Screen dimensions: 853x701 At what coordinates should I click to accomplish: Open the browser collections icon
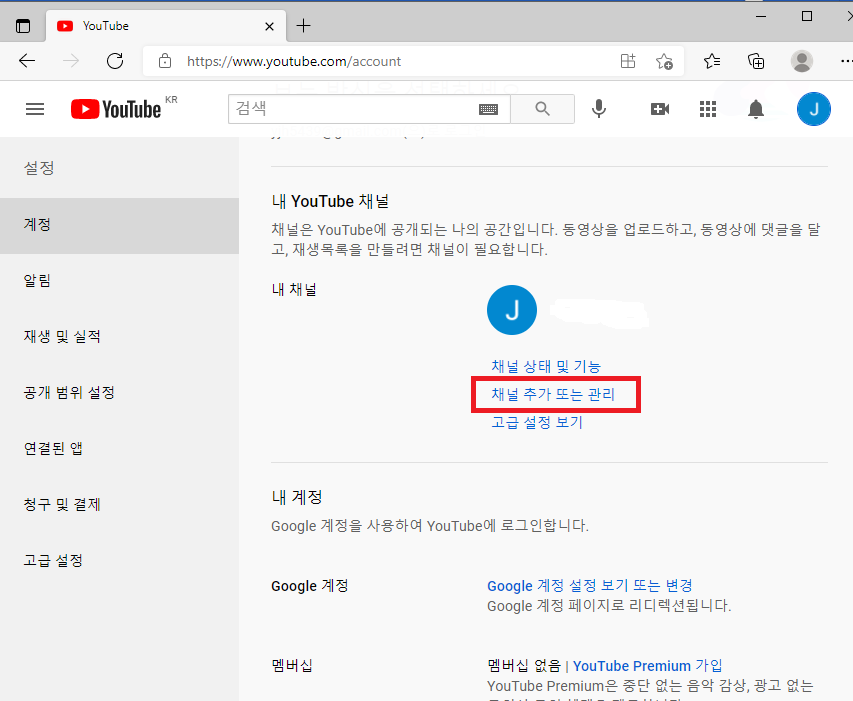(756, 61)
